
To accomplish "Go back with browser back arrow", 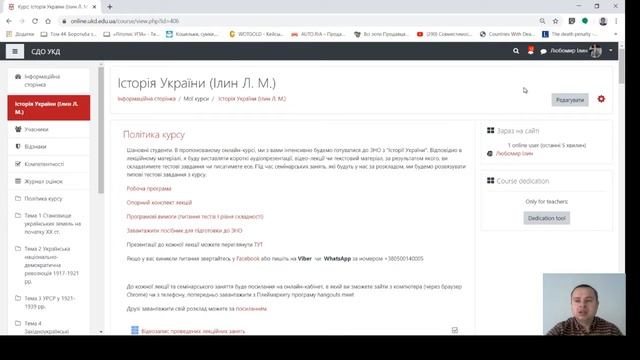I will coord(9,21).
